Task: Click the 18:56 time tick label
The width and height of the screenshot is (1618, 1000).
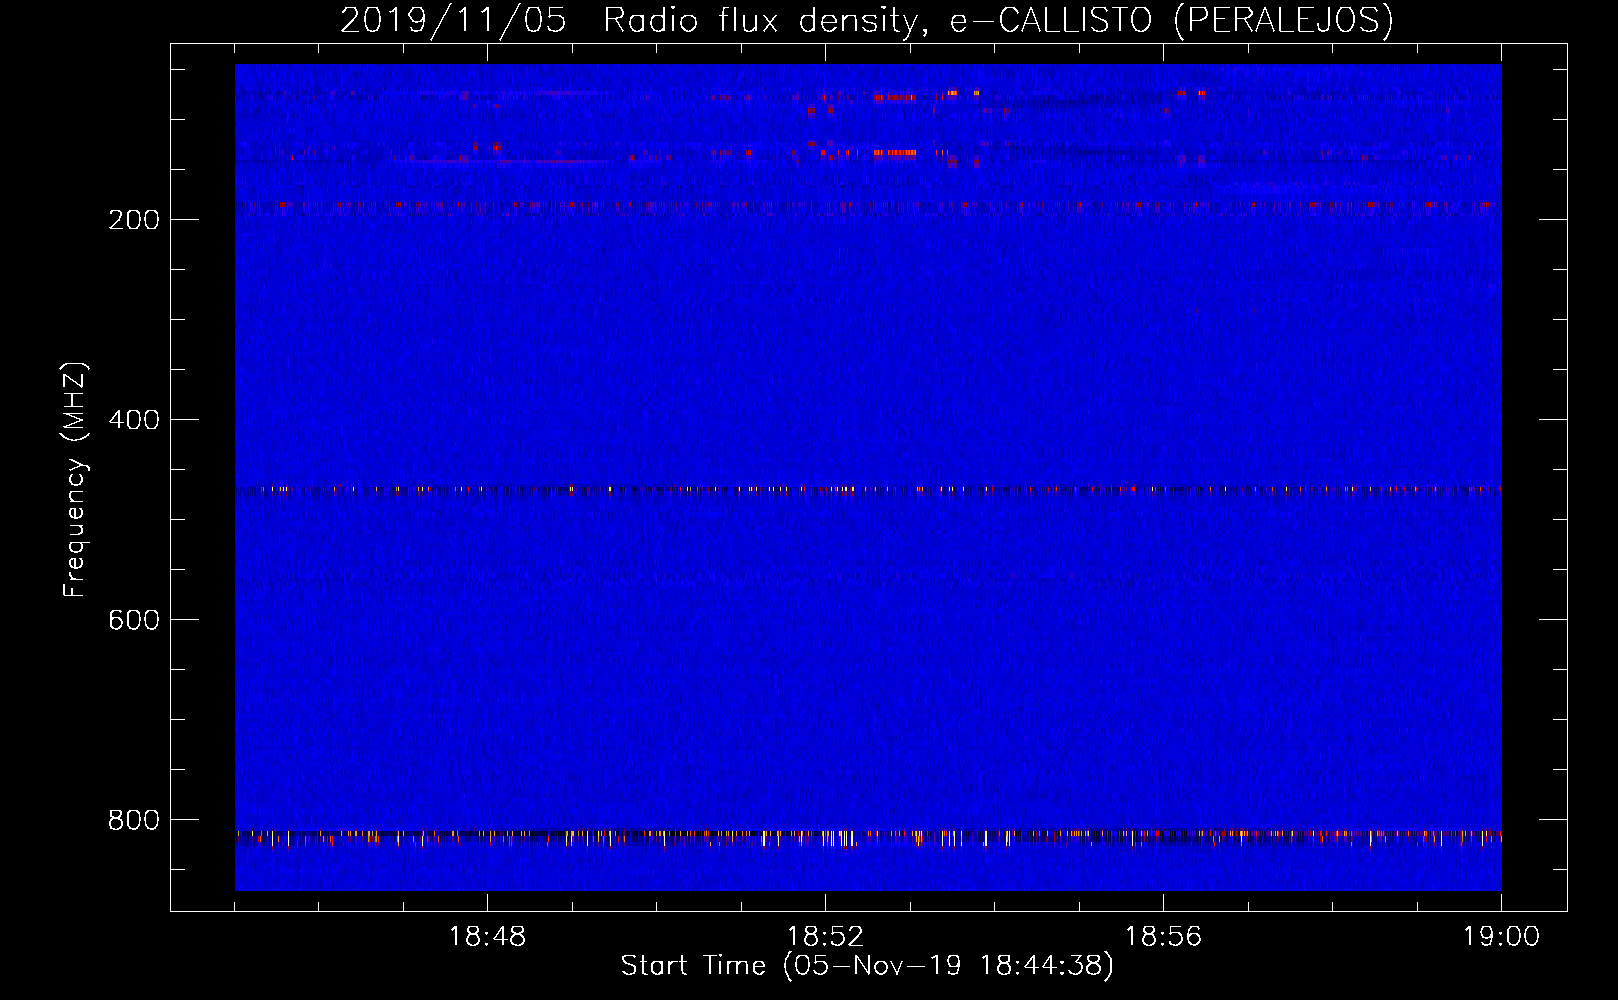Action: pyautogui.click(x=1163, y=937)
